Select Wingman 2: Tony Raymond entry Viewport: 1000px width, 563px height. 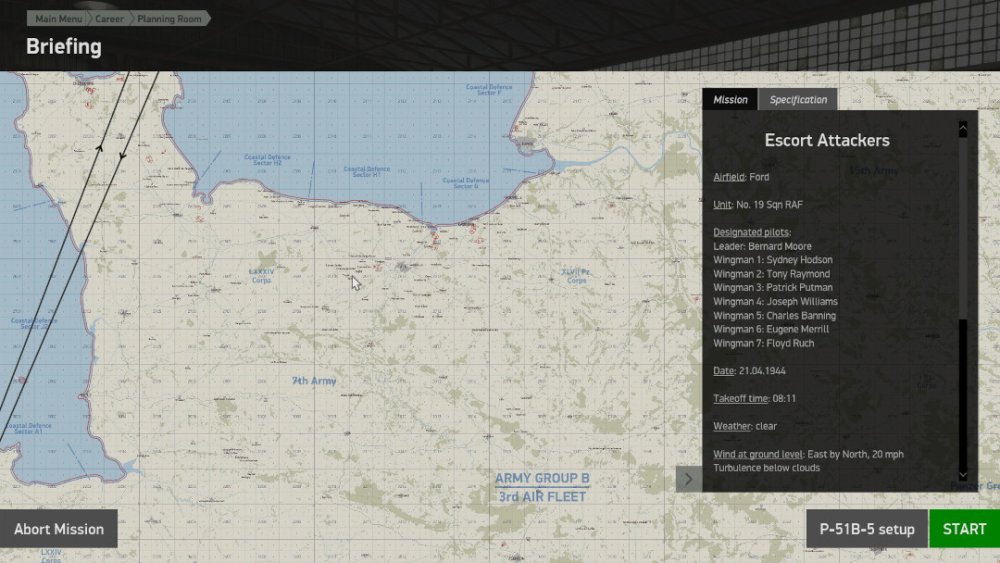pos(771,274)
